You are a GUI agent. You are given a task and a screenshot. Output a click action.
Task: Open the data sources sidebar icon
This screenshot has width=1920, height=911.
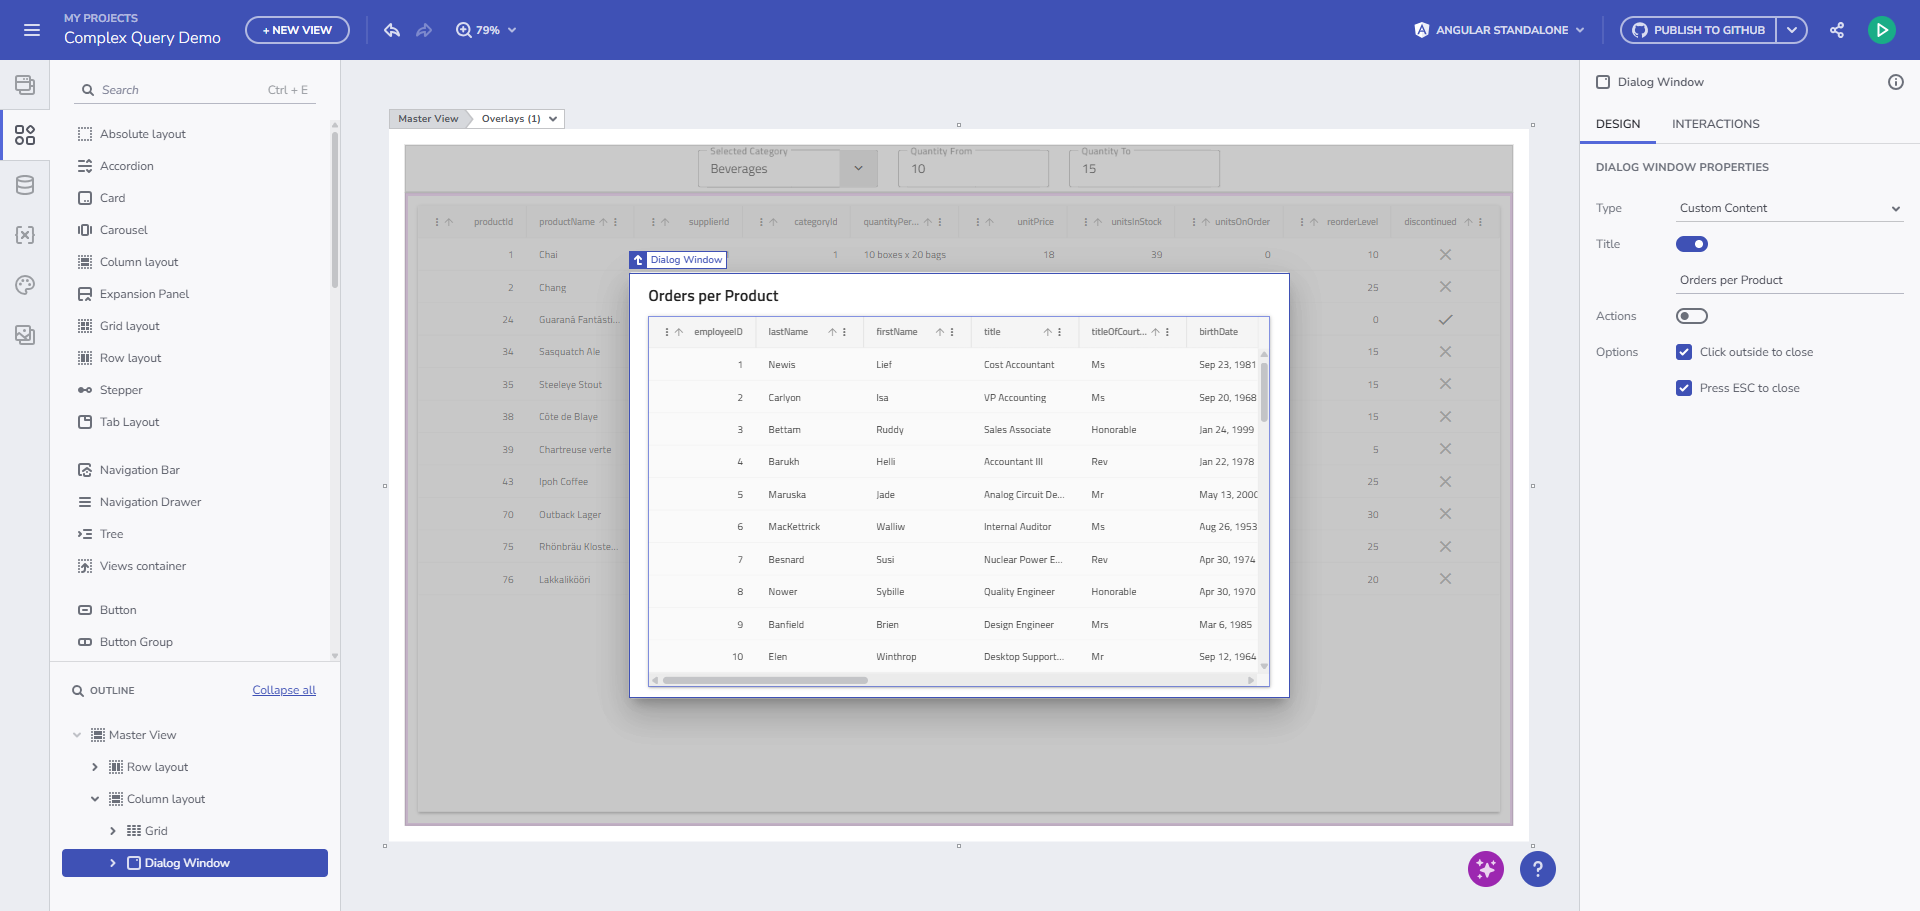click(25, 185)
